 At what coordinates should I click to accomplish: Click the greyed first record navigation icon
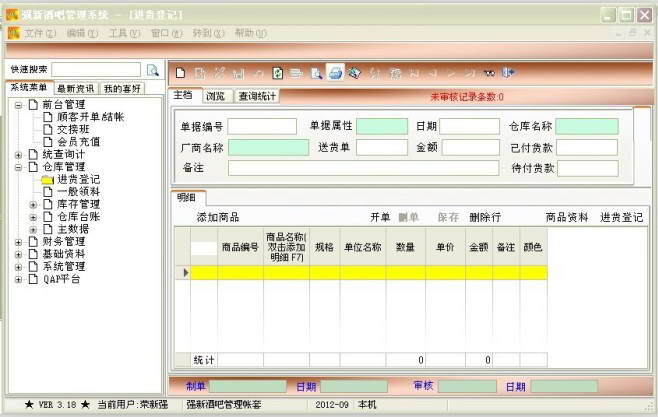point(415,74)
